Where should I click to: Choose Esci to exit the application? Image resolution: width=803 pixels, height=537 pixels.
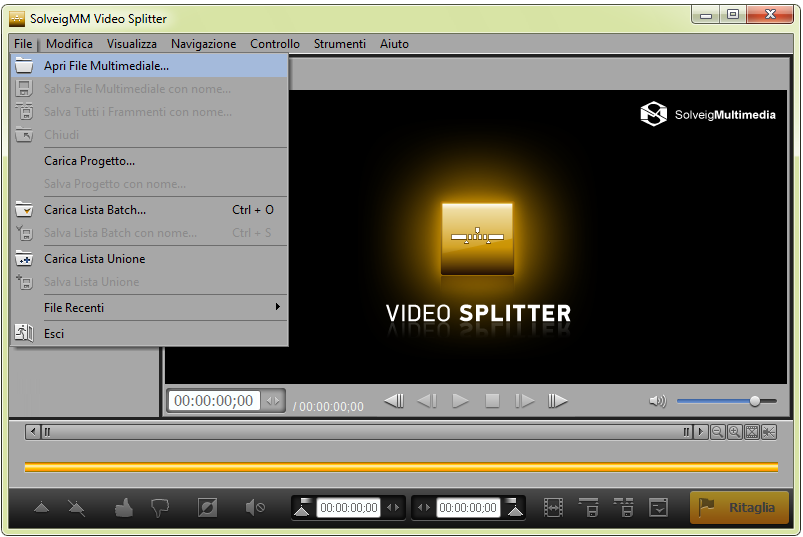(149, 334)
